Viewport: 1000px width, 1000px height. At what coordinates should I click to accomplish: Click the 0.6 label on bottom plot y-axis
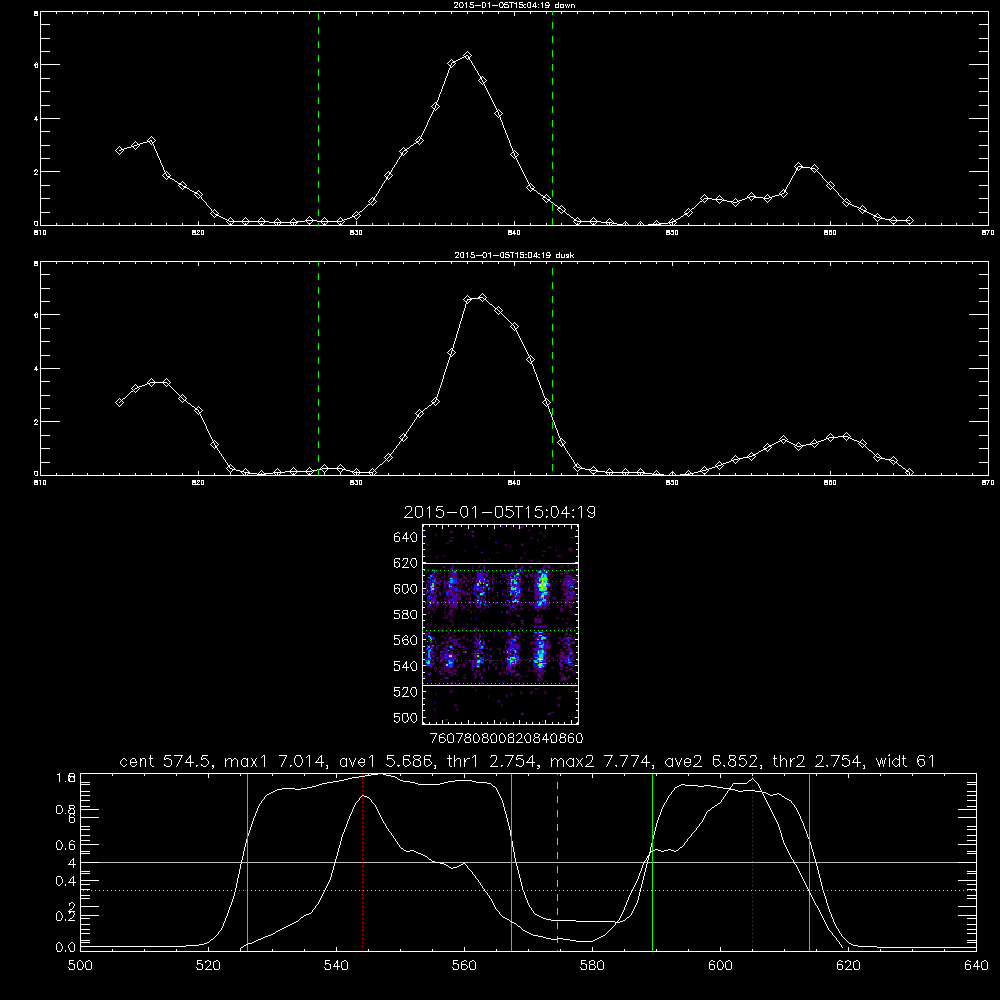click(x=66, y=845)
